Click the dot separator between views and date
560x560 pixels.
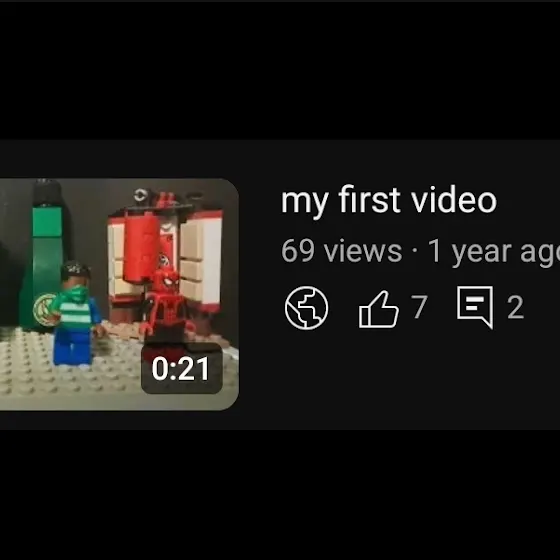coord(414,250)
